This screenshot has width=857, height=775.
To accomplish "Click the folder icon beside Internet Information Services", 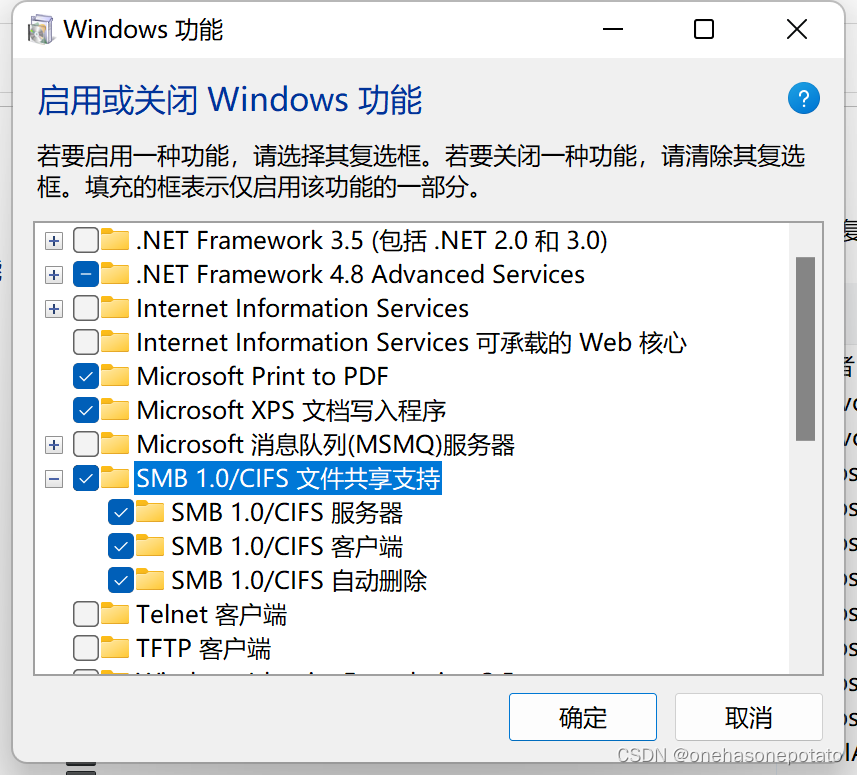I will point(115,308).
